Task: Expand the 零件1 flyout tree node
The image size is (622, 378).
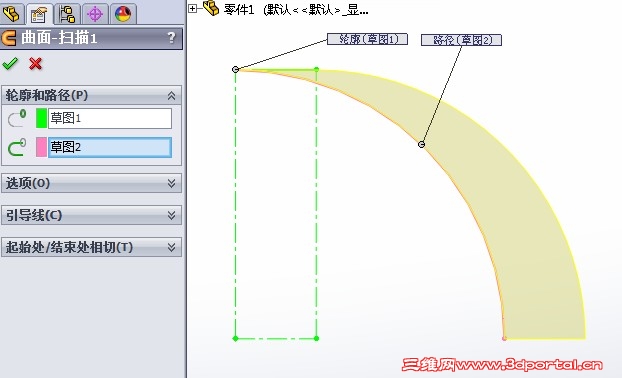Action: 192,8
